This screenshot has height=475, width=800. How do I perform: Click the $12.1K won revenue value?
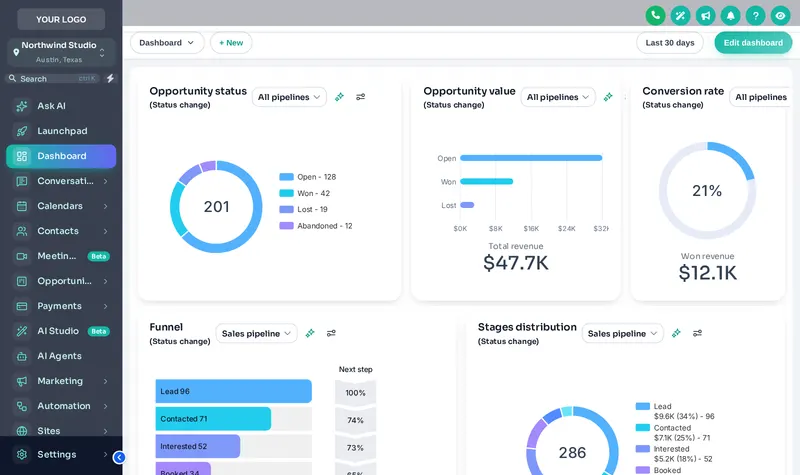tap(708, 273)
